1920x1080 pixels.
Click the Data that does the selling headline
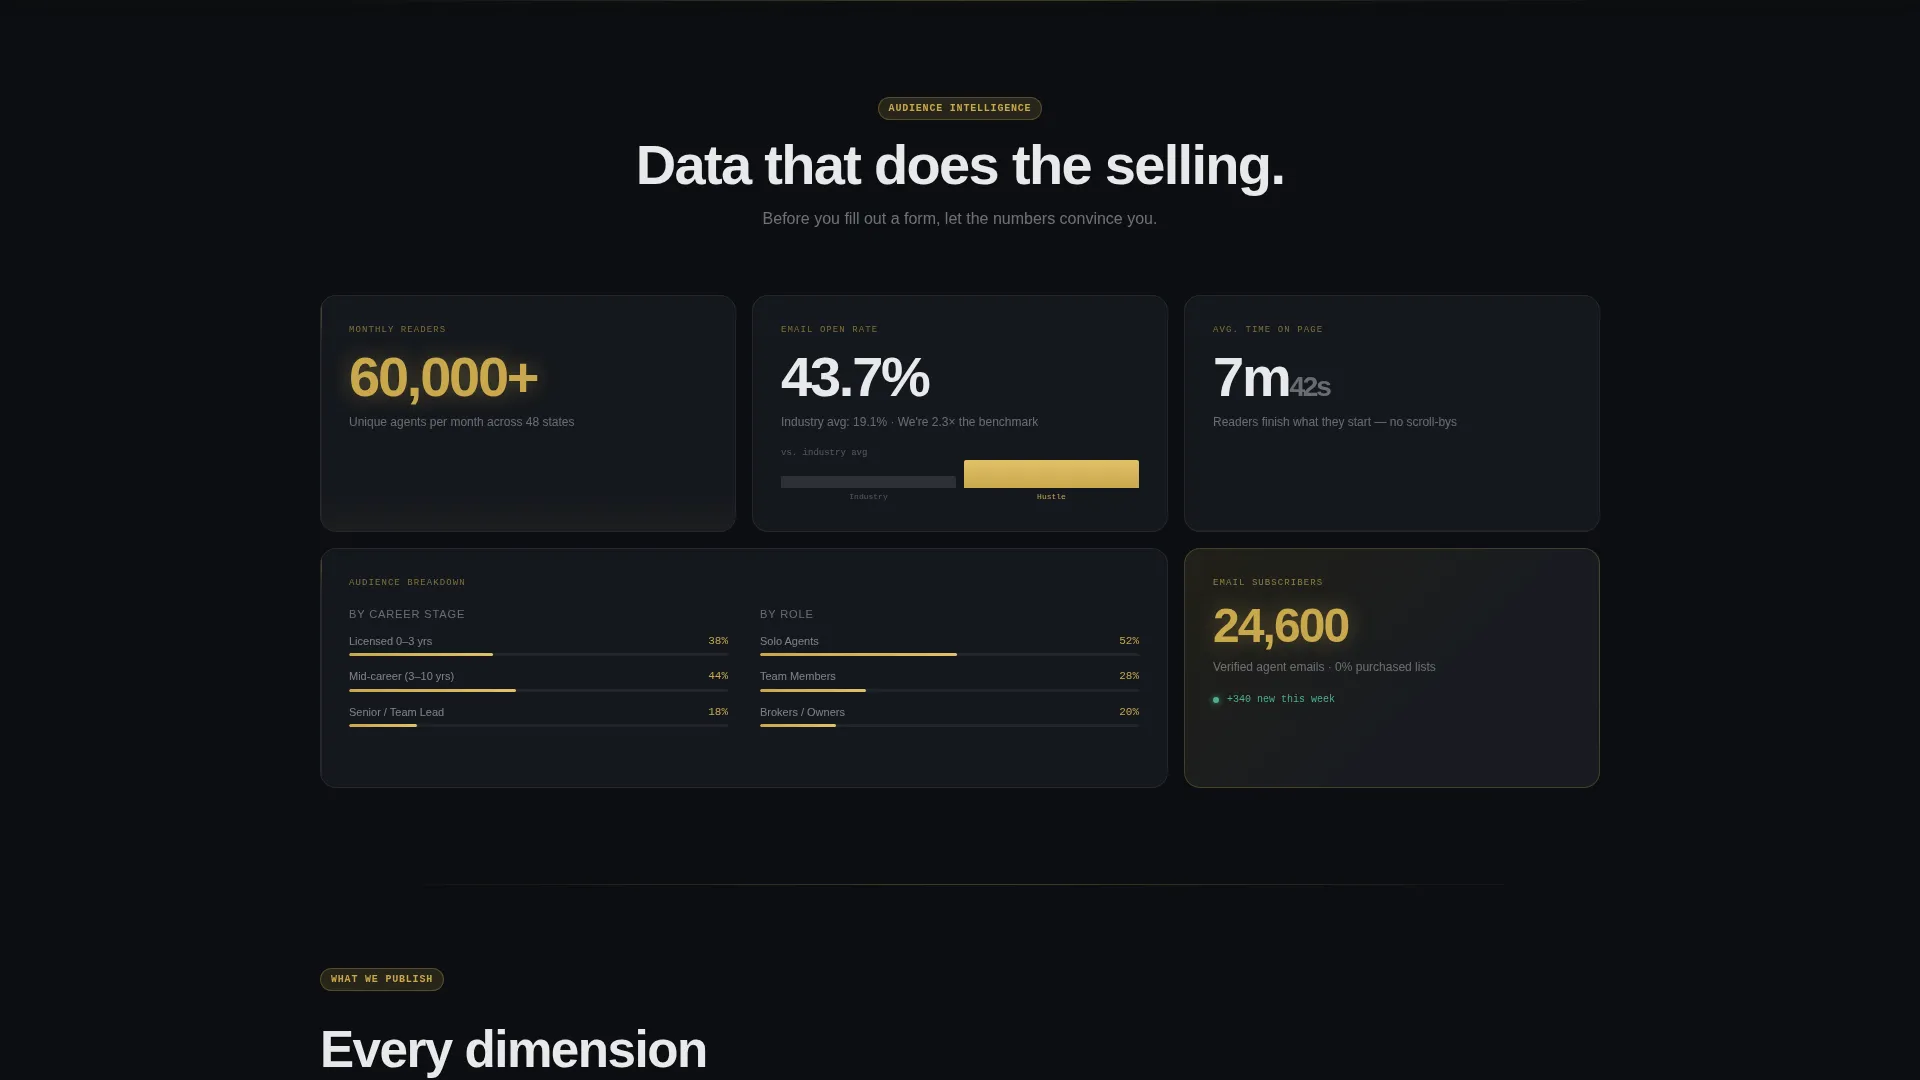(x=960, y=166)
